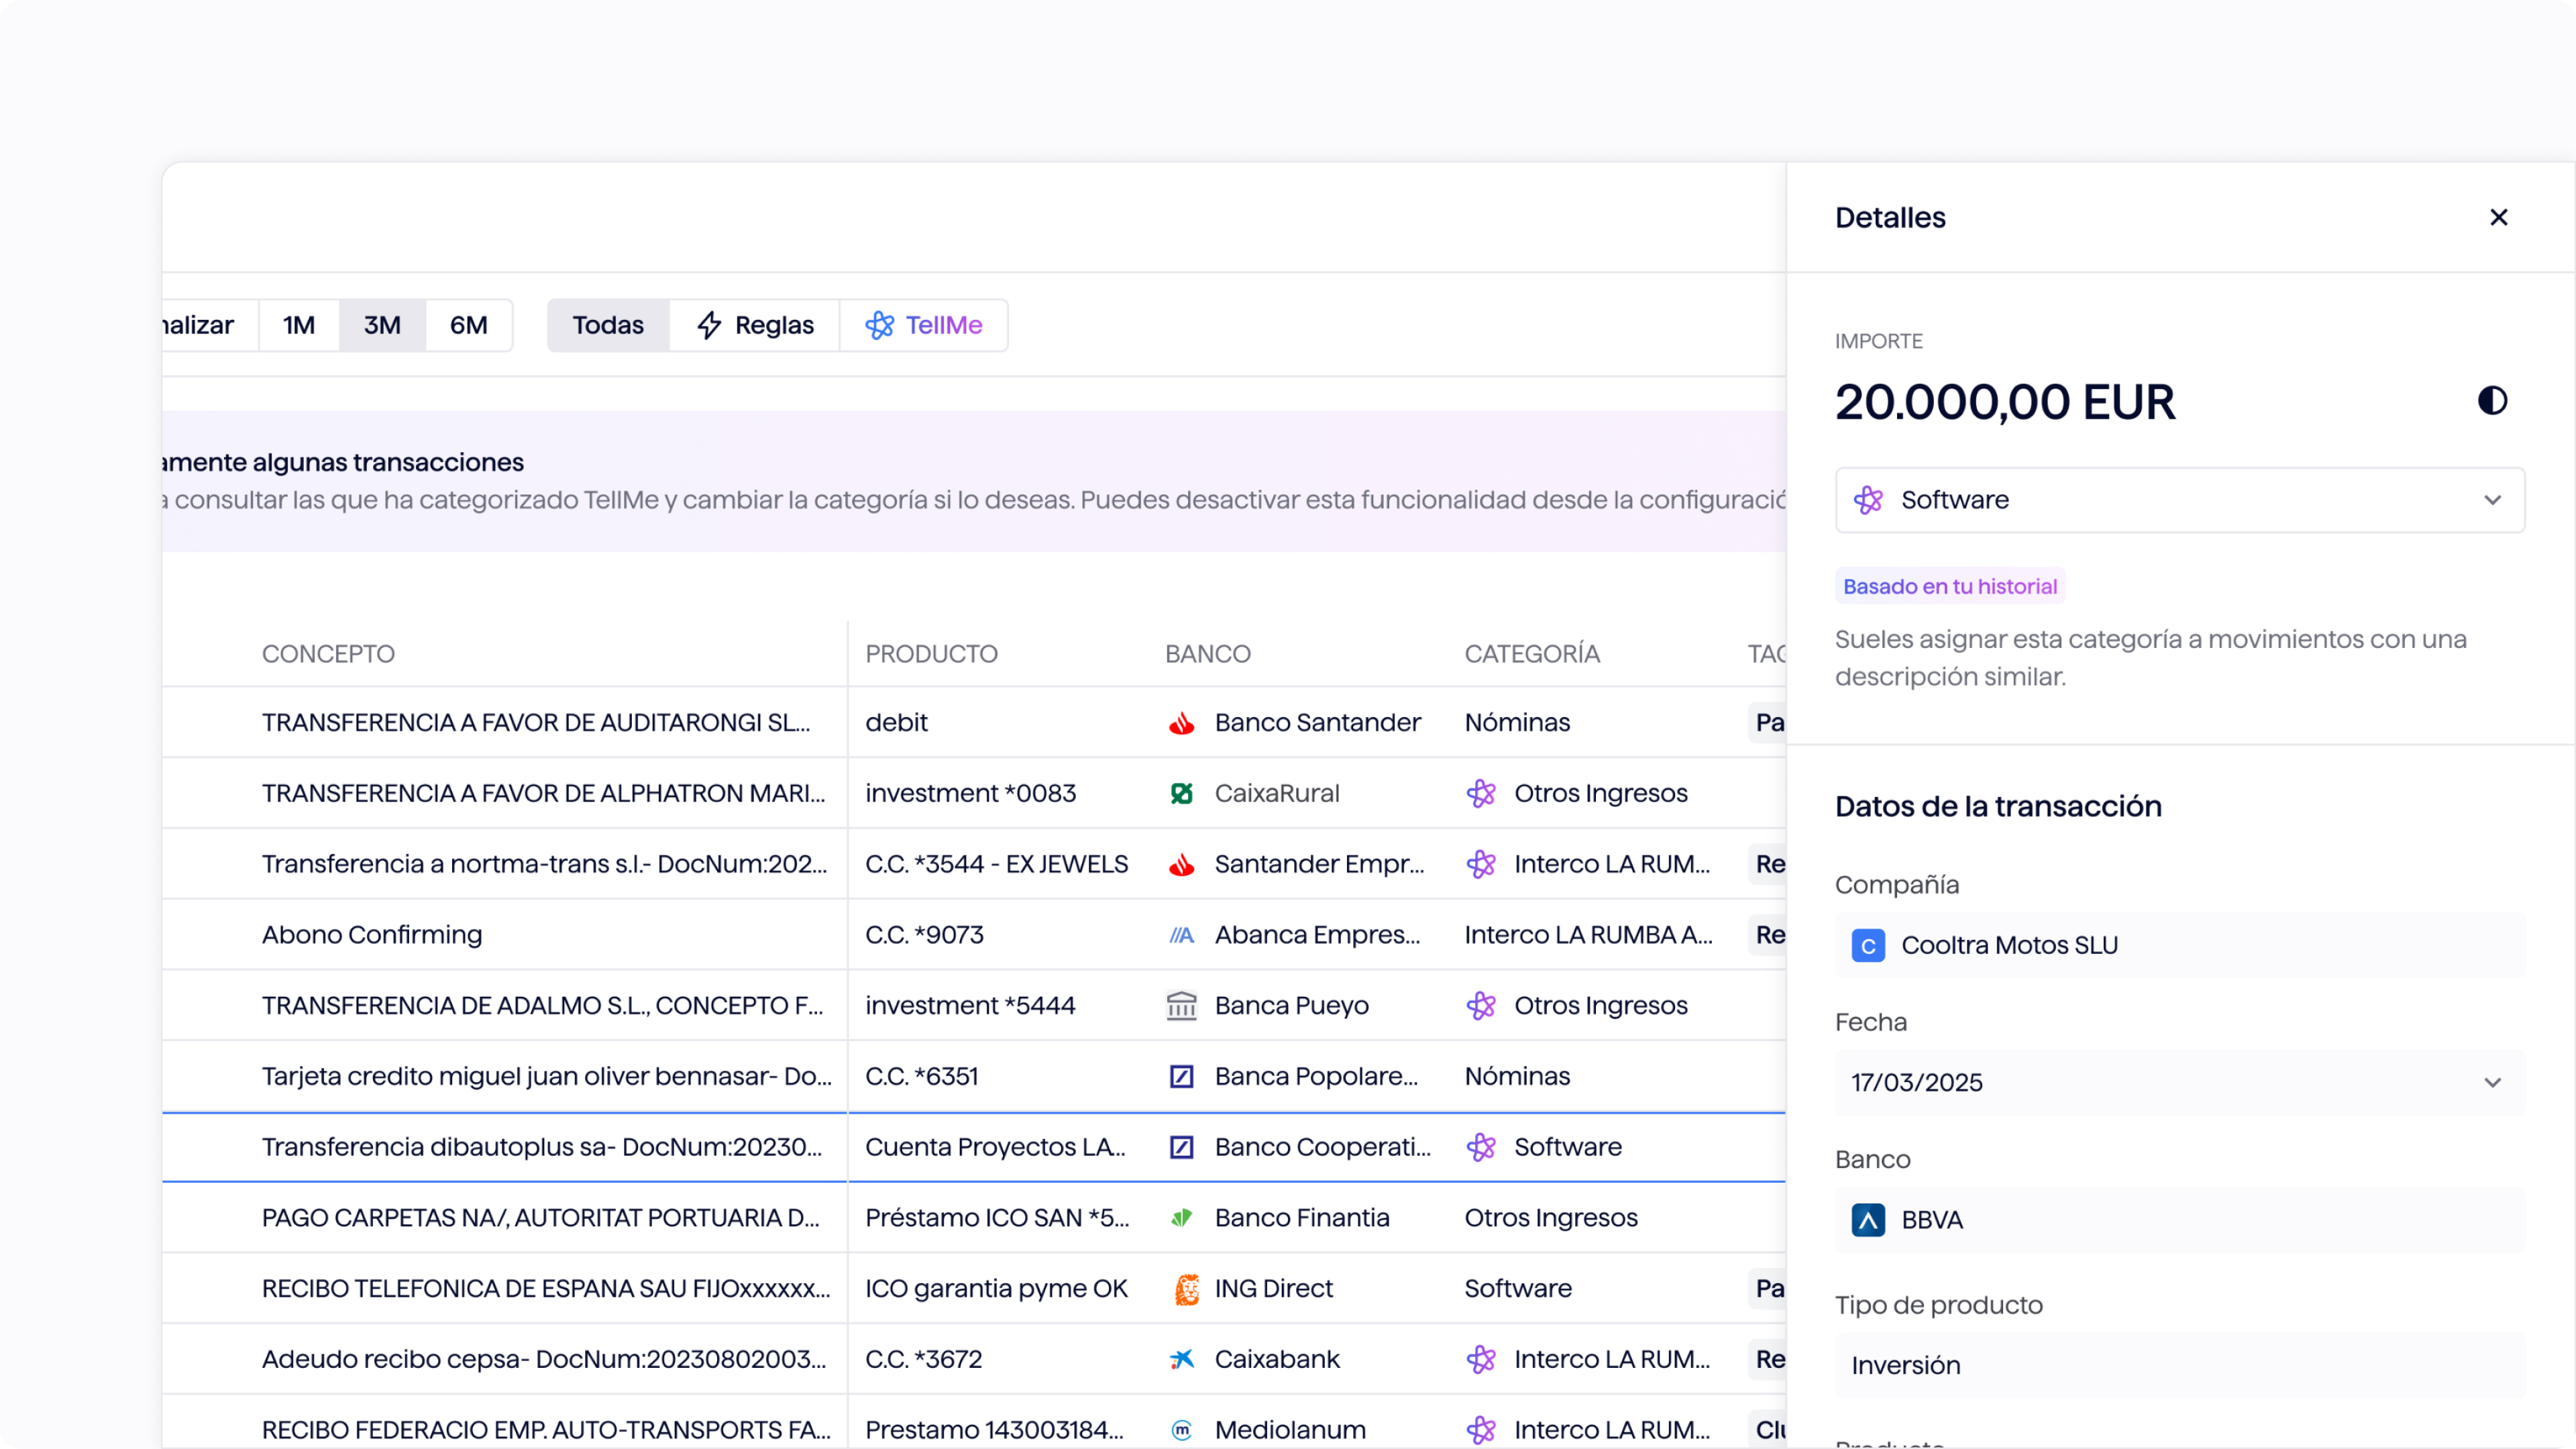Open row Tarjeta credito miguel juan oliver bennasar

pos(974,1076)
